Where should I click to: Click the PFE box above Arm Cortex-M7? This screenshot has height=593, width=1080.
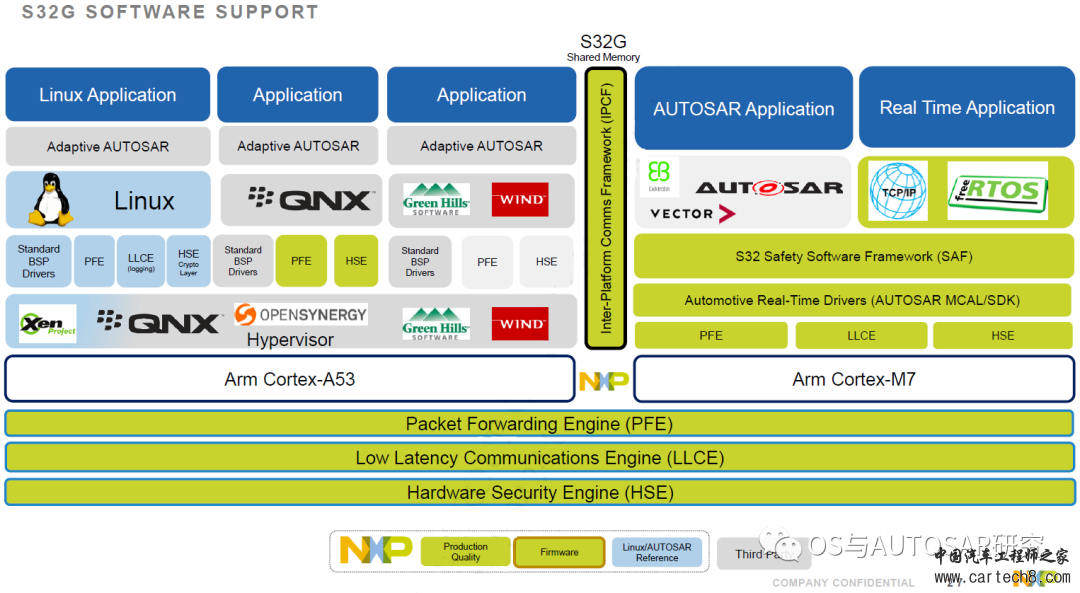(x=711, y=335)
